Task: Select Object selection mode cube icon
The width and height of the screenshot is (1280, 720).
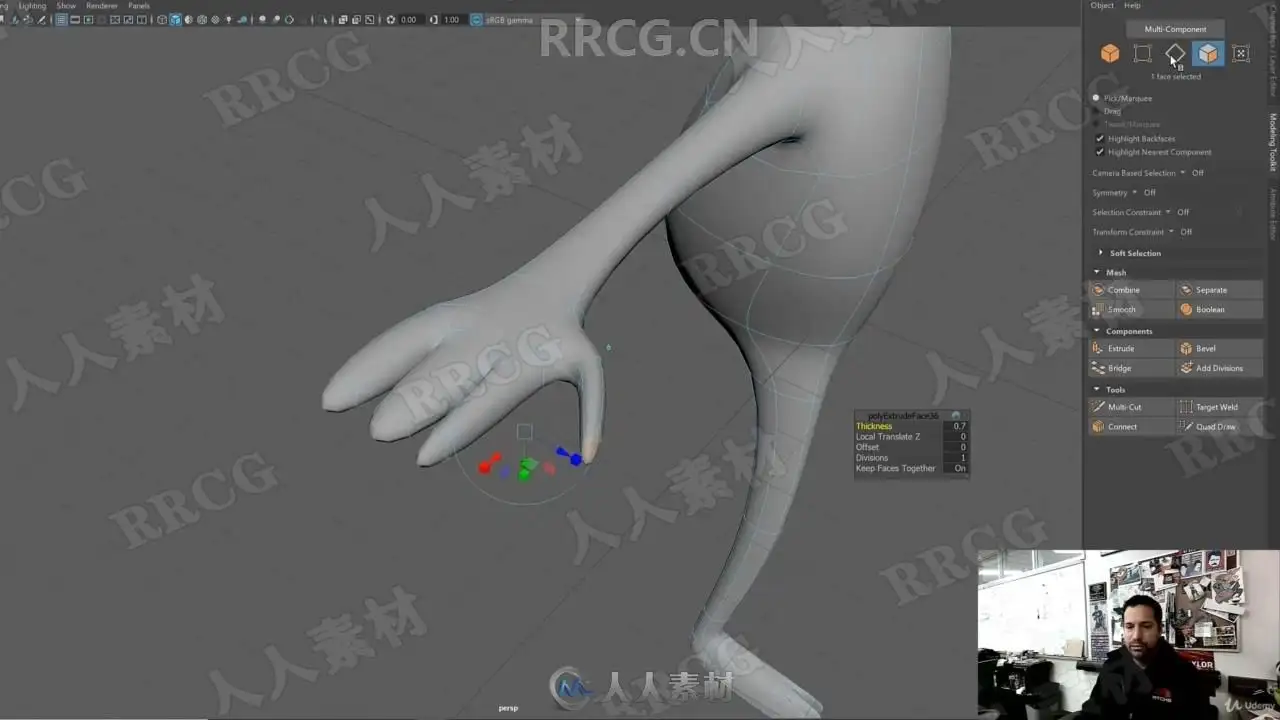Action: [1110, 54]
